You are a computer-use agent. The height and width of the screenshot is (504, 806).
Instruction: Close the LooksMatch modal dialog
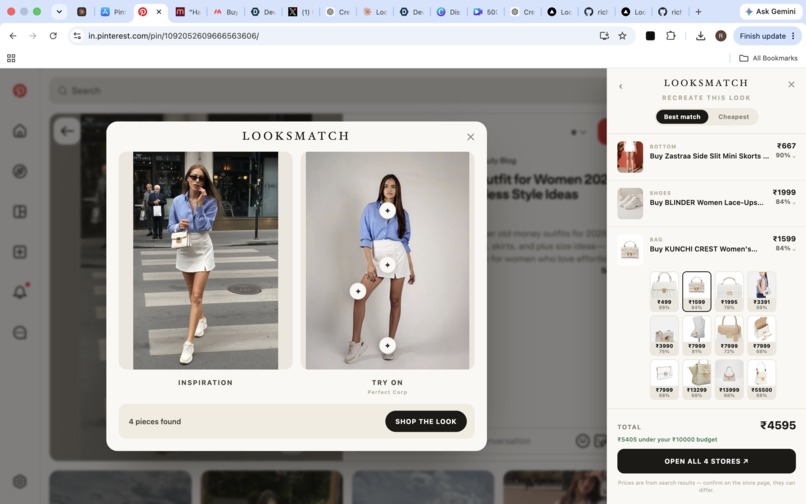[470, 137]
